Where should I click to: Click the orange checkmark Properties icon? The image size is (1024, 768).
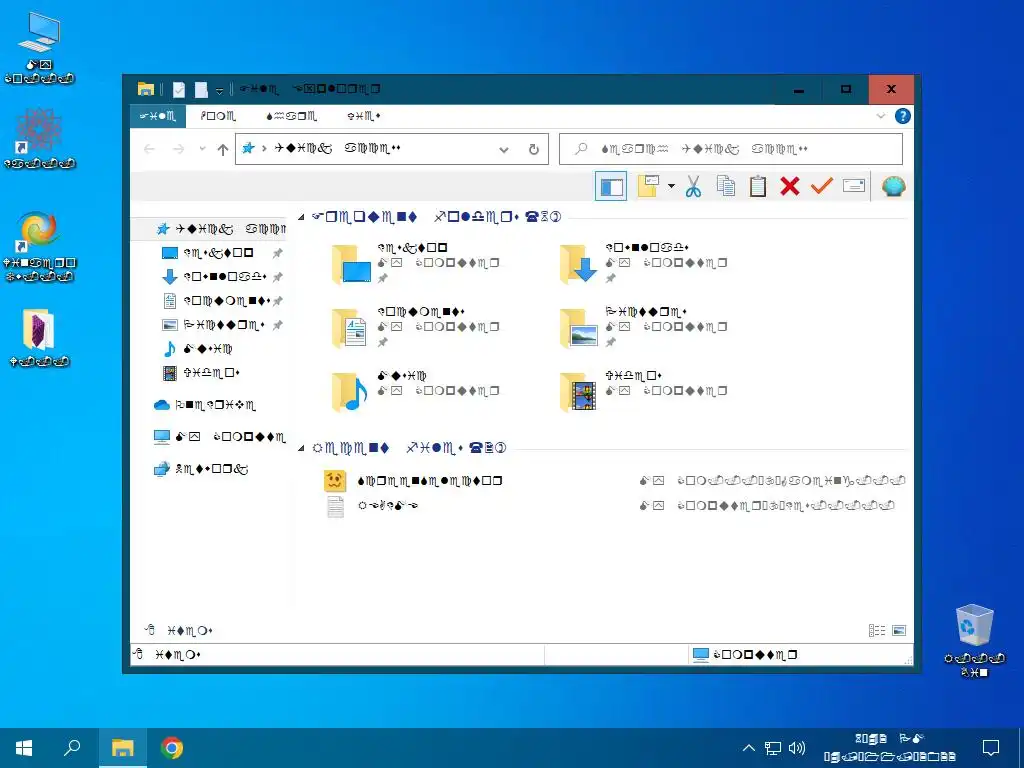click(x=822, y=187)
